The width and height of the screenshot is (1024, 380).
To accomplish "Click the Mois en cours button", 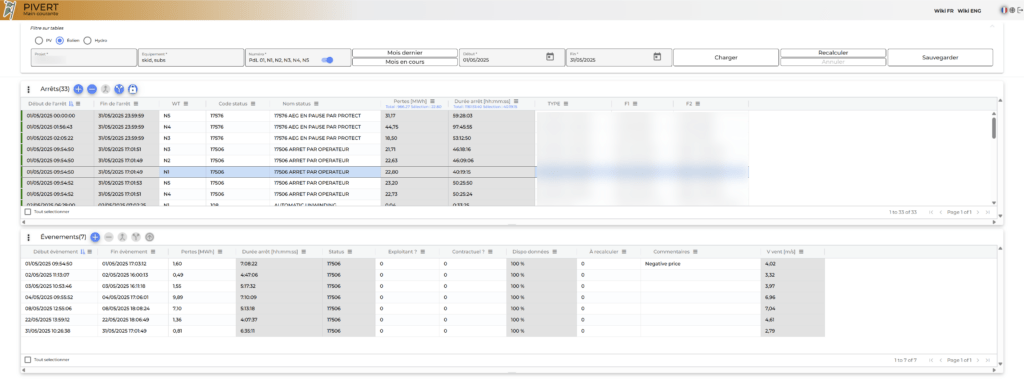I will [x=405, y=62].
